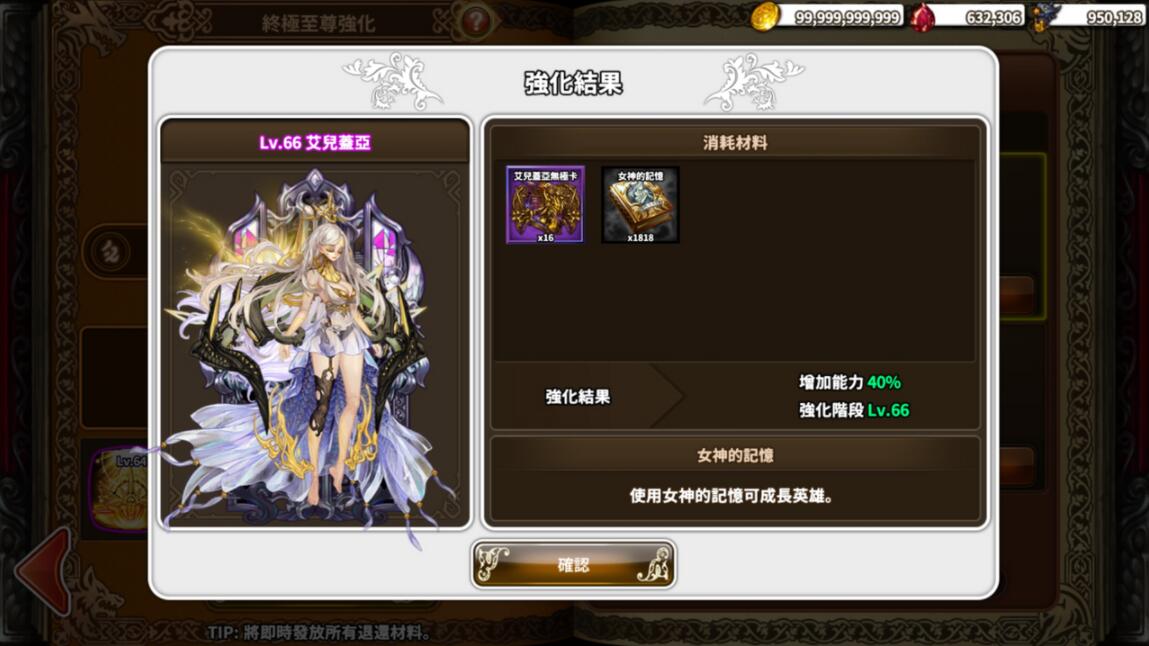Tap the winged currency icon at top right
Image resolution: width=1149 pixels, height=646 pixels.
tap(1041, 17)
